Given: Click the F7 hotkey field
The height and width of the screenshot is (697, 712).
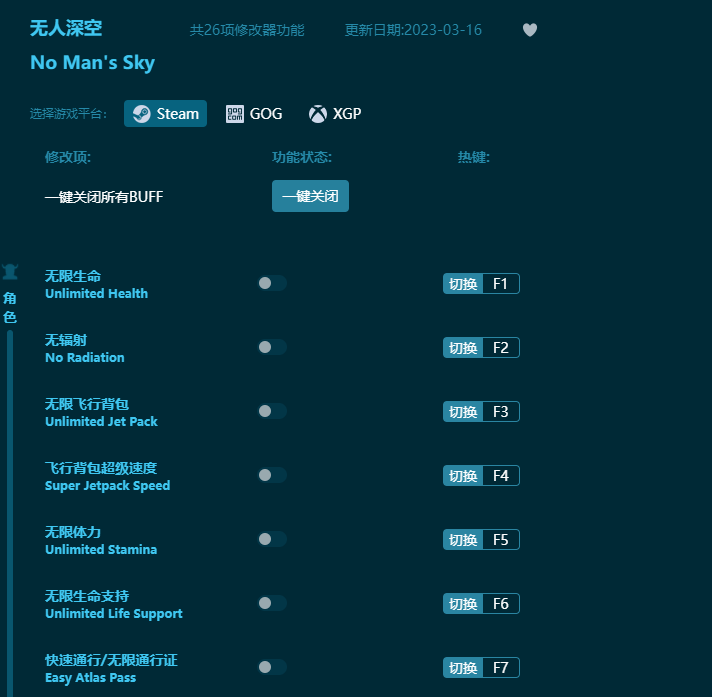Looking at the screenshot, I should point(500,668).
